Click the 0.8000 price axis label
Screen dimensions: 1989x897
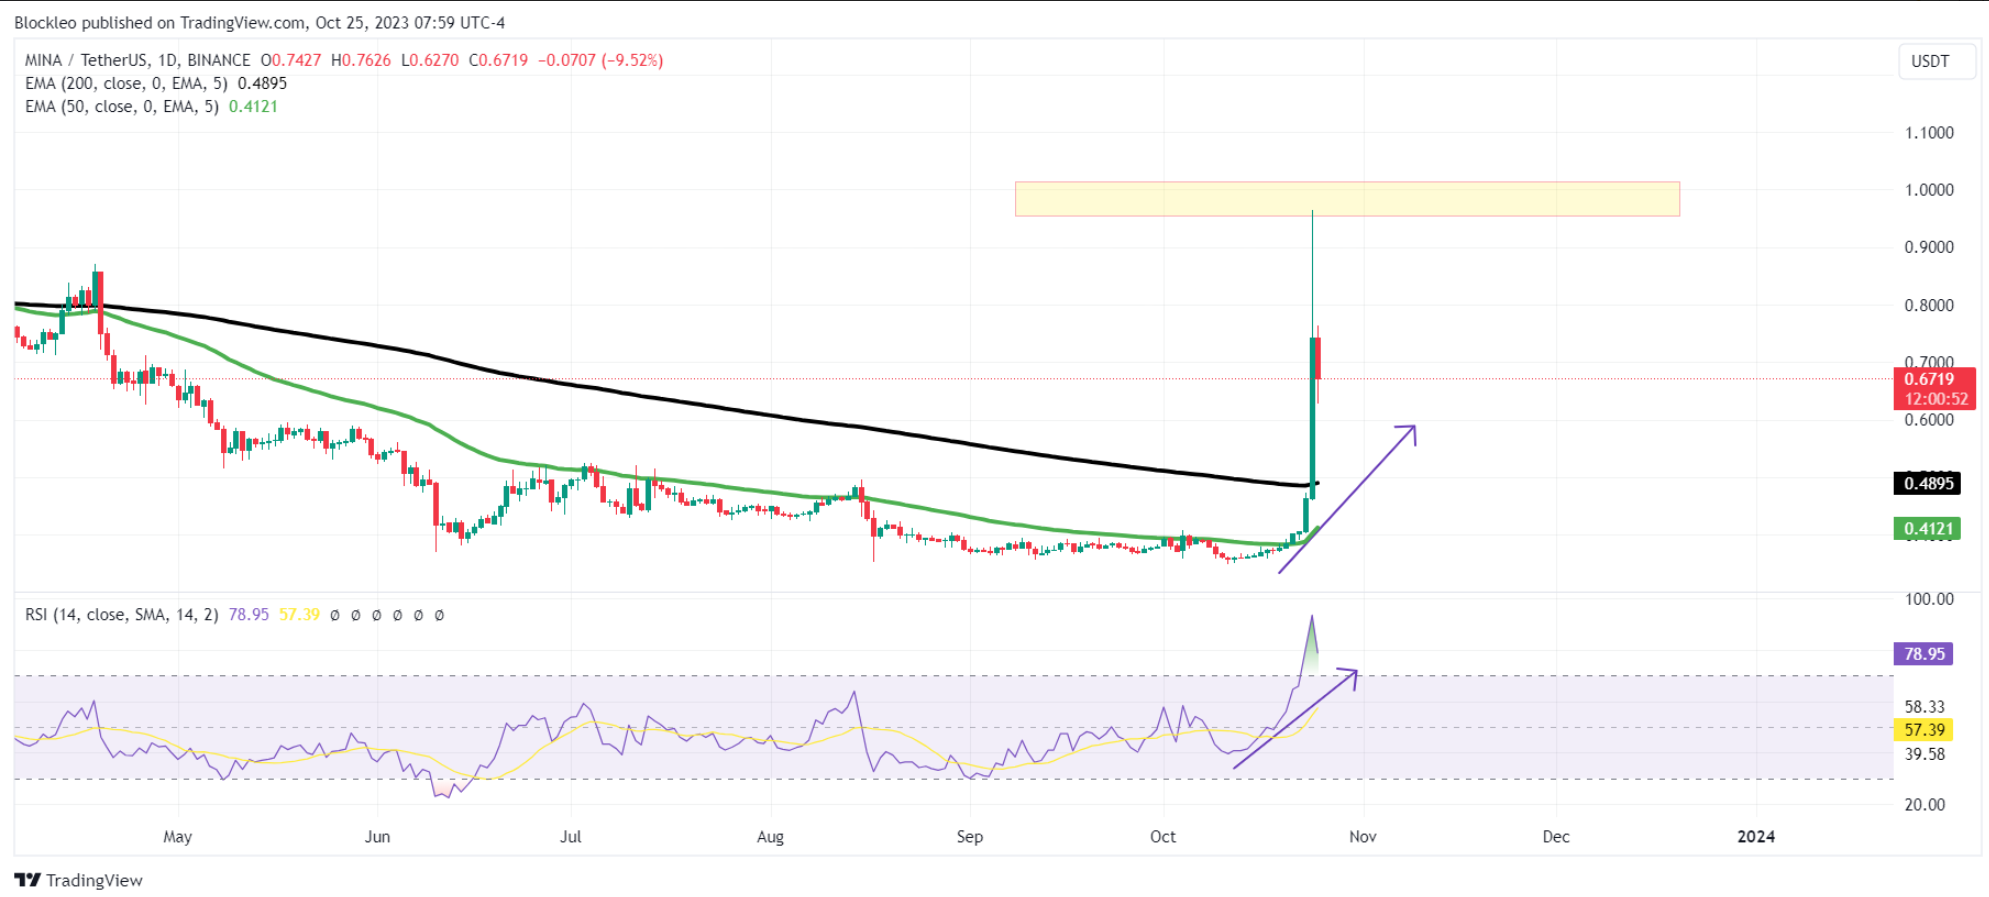(x=1929, y=305)
